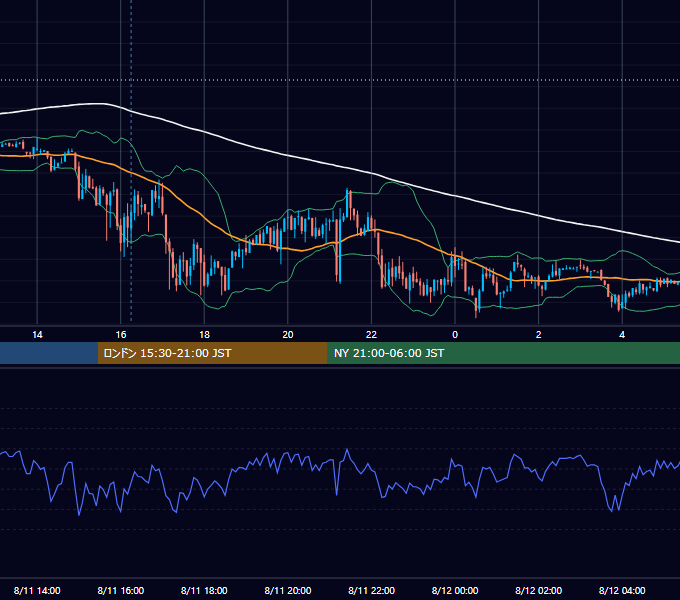Click hour label '4' on price chart axis

tap(622, 335)
